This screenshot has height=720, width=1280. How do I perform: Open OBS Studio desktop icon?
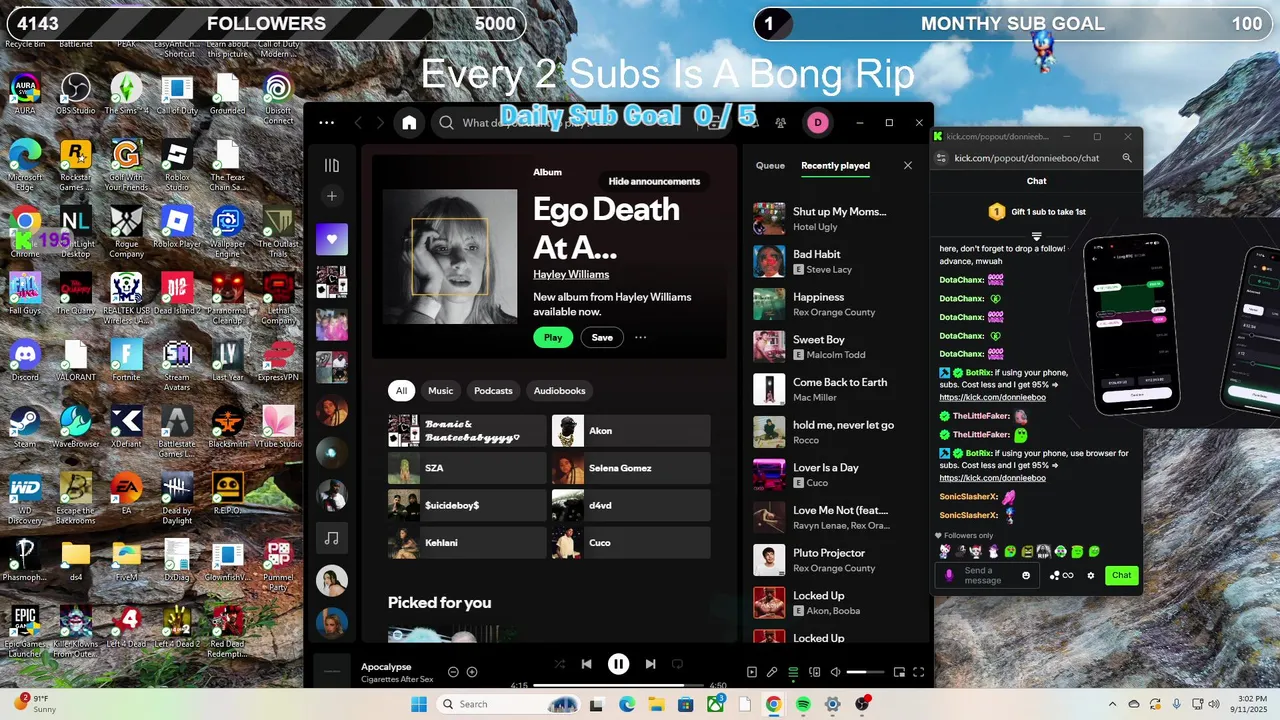76,94
